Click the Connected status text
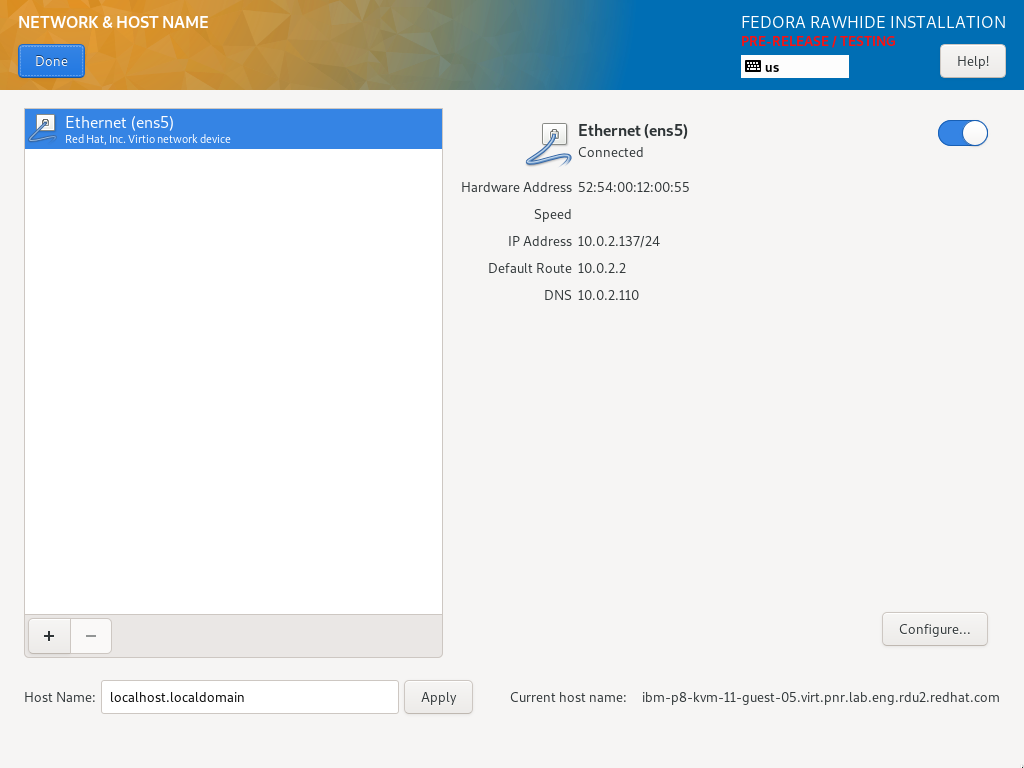This screenshot has height=768, width=1024. tap(611, 152)
